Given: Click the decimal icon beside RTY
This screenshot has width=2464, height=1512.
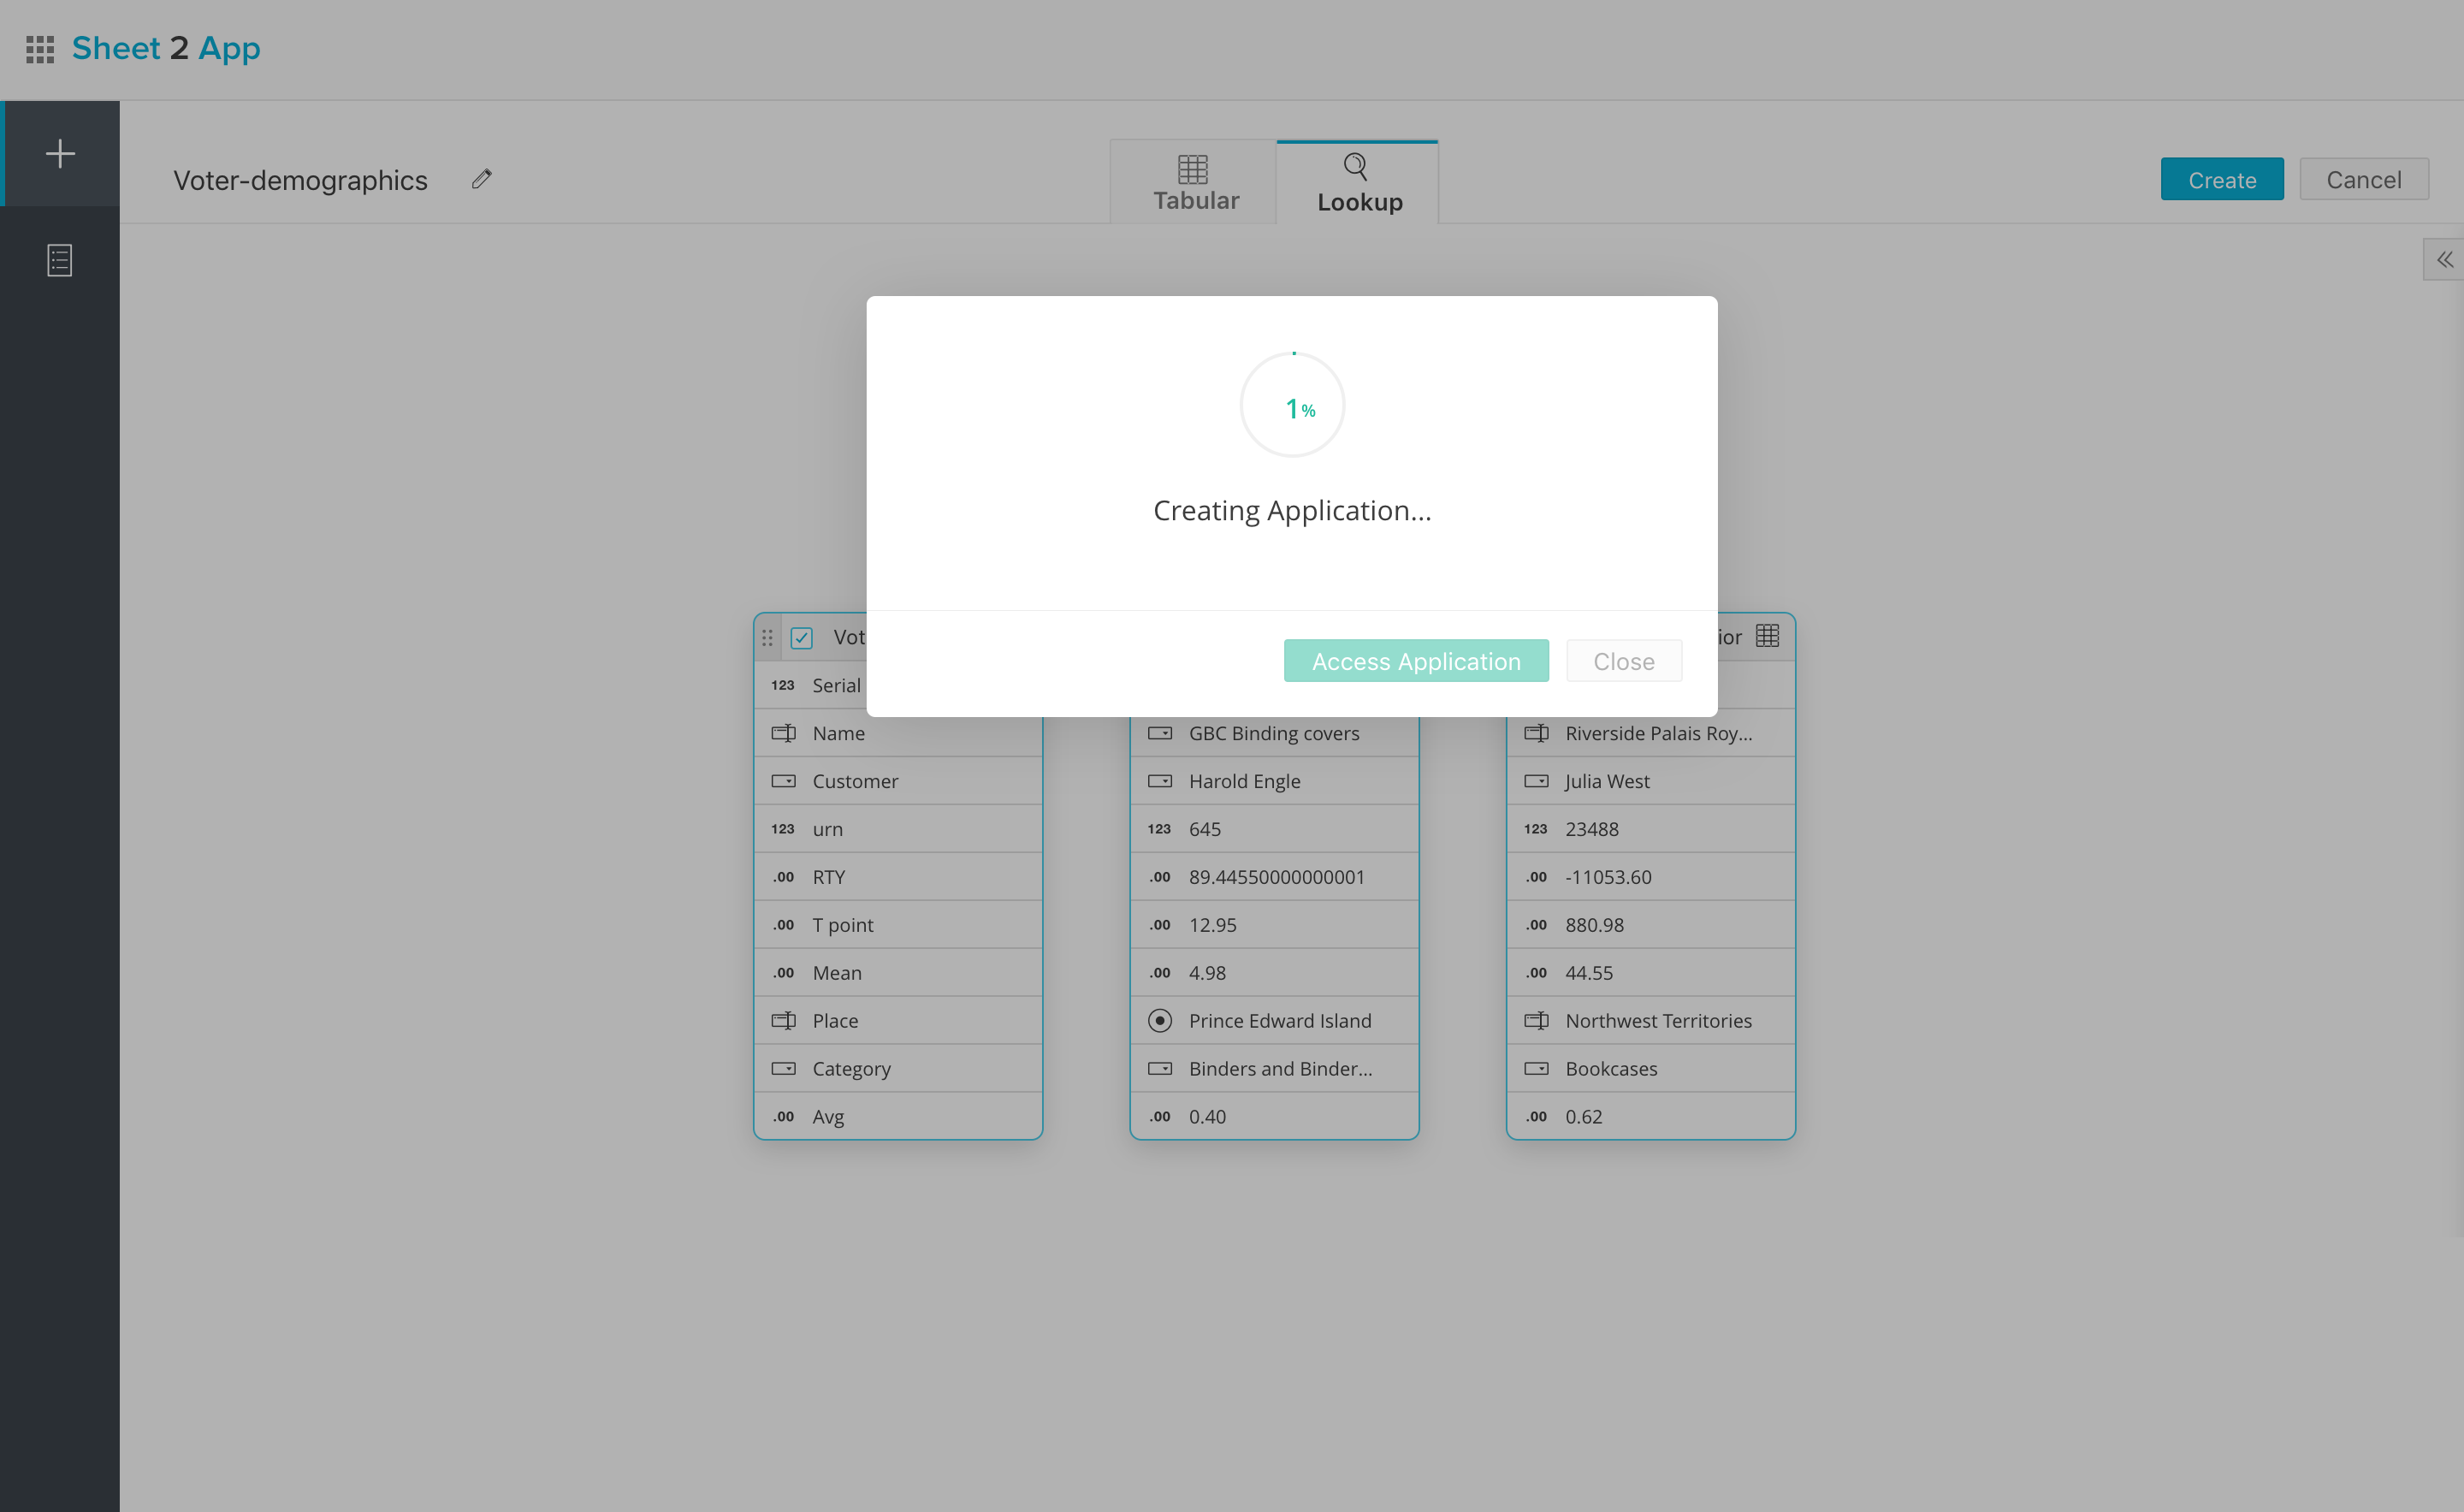Looking at the screenshot, I should click(x=783, y=877).
